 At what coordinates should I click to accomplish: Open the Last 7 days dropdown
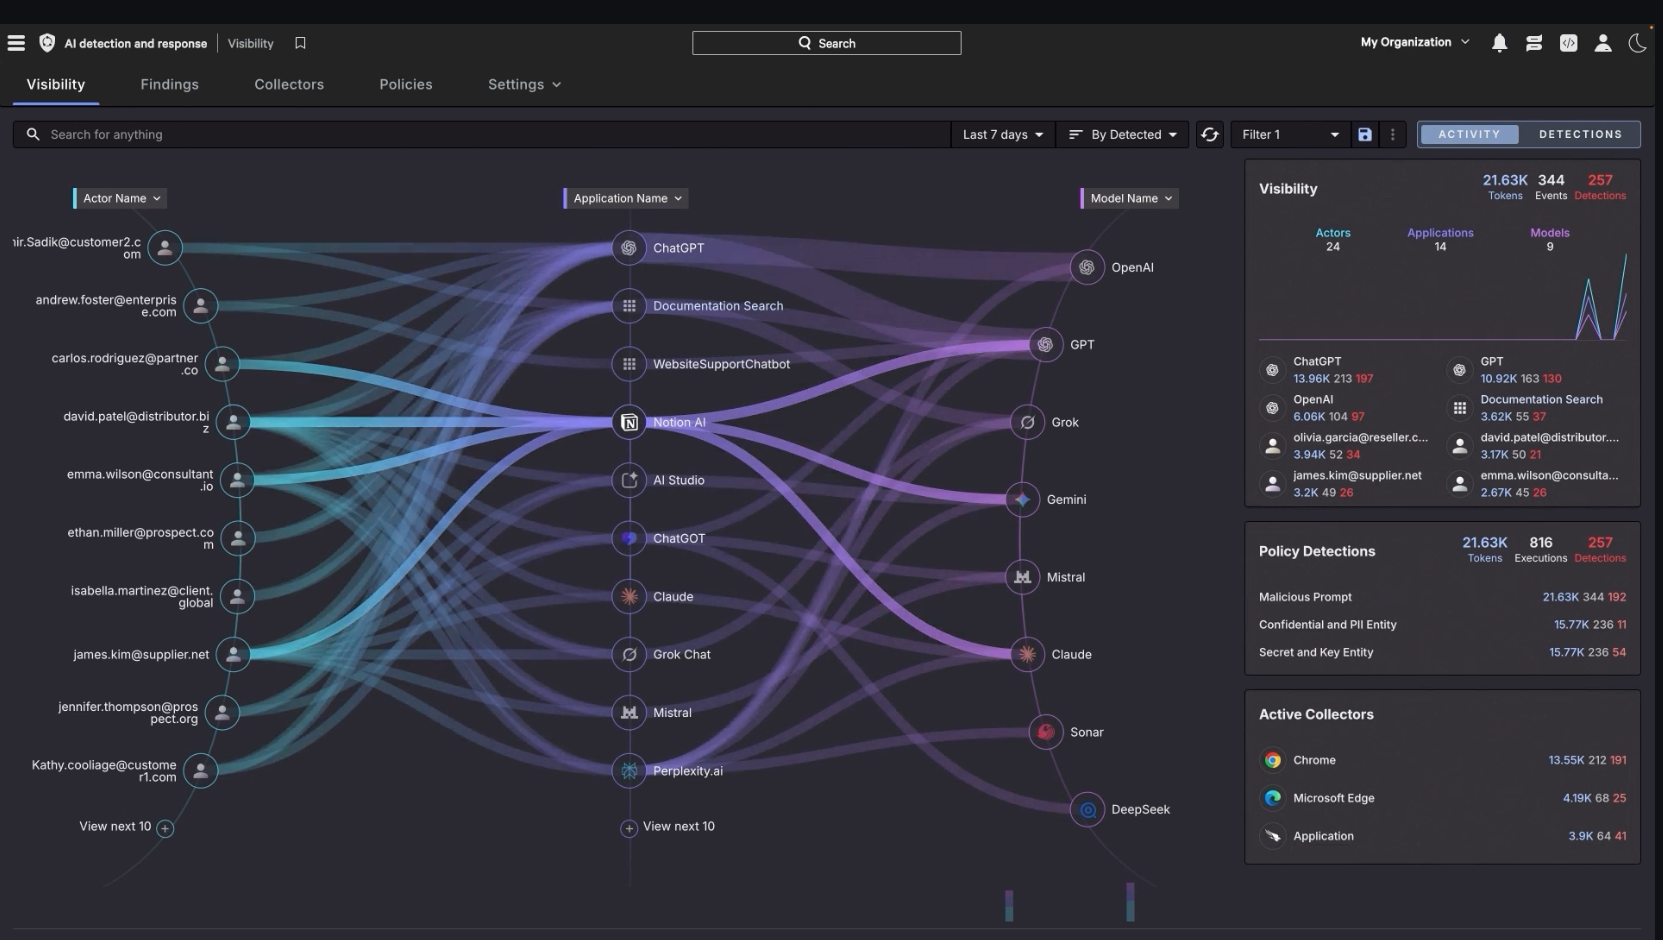tap(1002, 135)
